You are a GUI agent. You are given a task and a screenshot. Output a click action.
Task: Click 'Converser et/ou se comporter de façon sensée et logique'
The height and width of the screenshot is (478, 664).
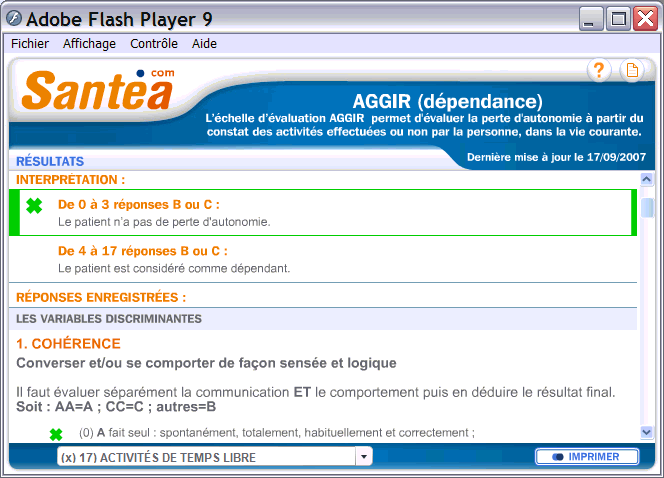206,363
